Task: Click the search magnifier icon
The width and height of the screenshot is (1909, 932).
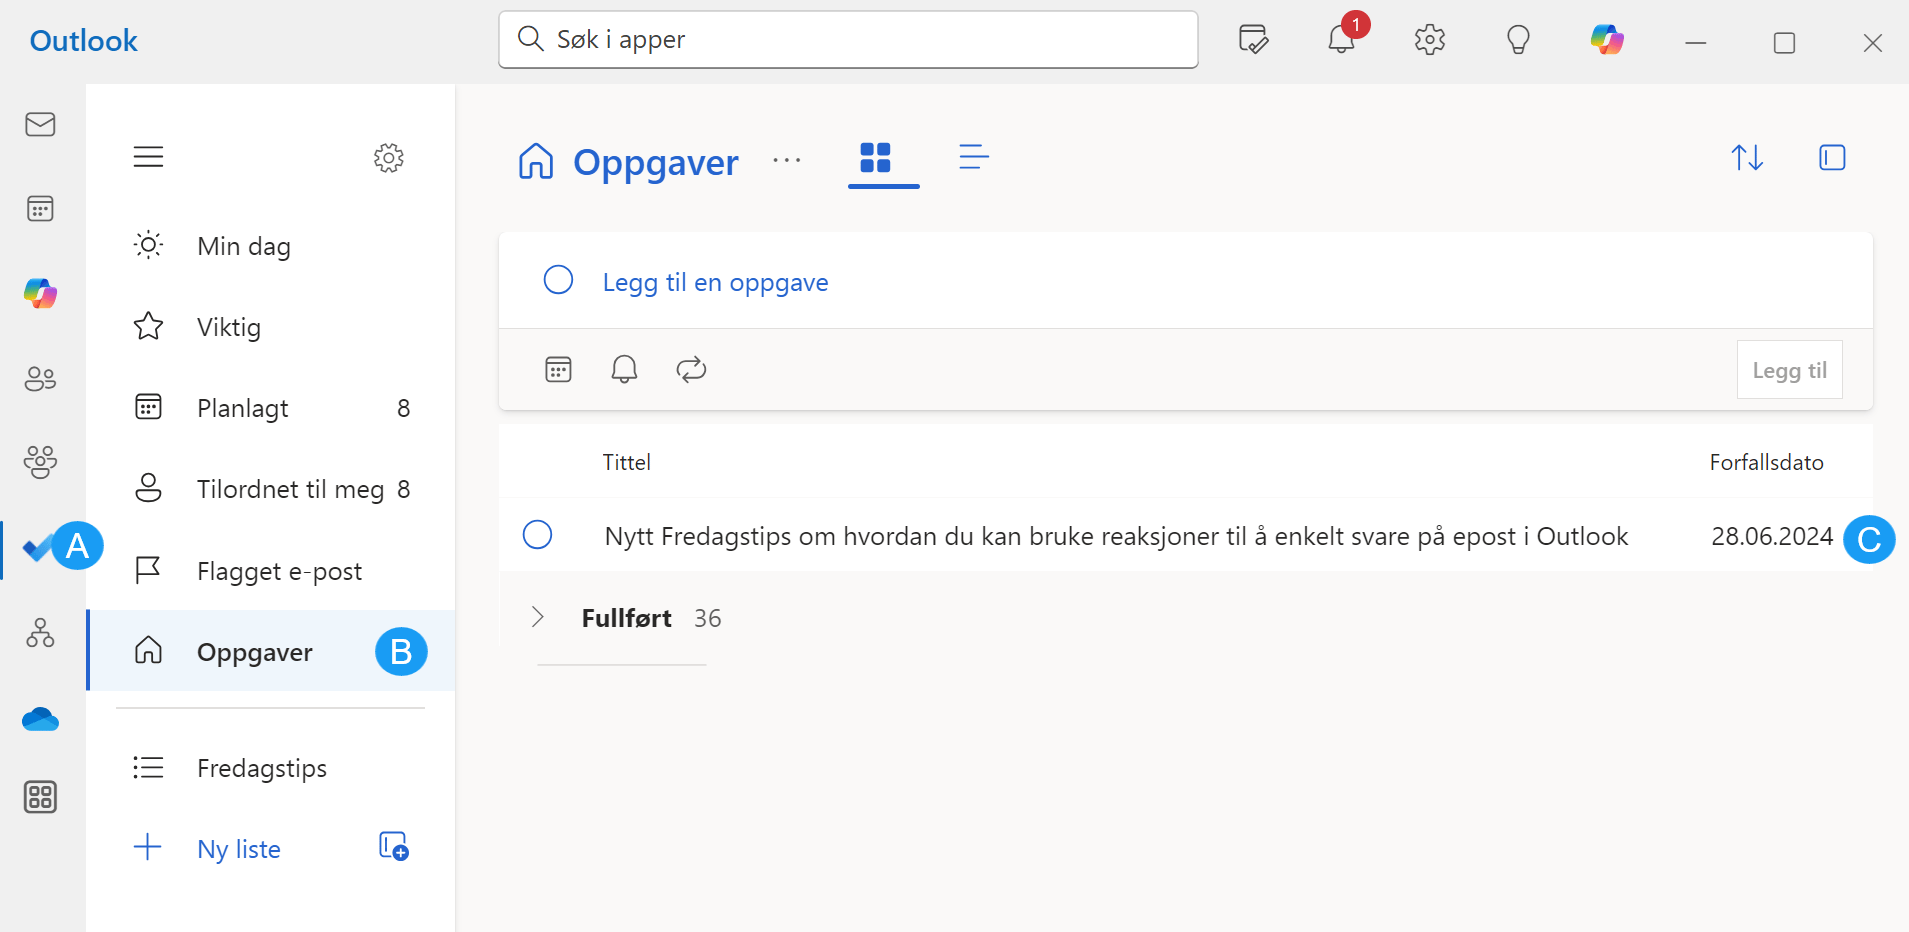Action: tap(530, 39)
